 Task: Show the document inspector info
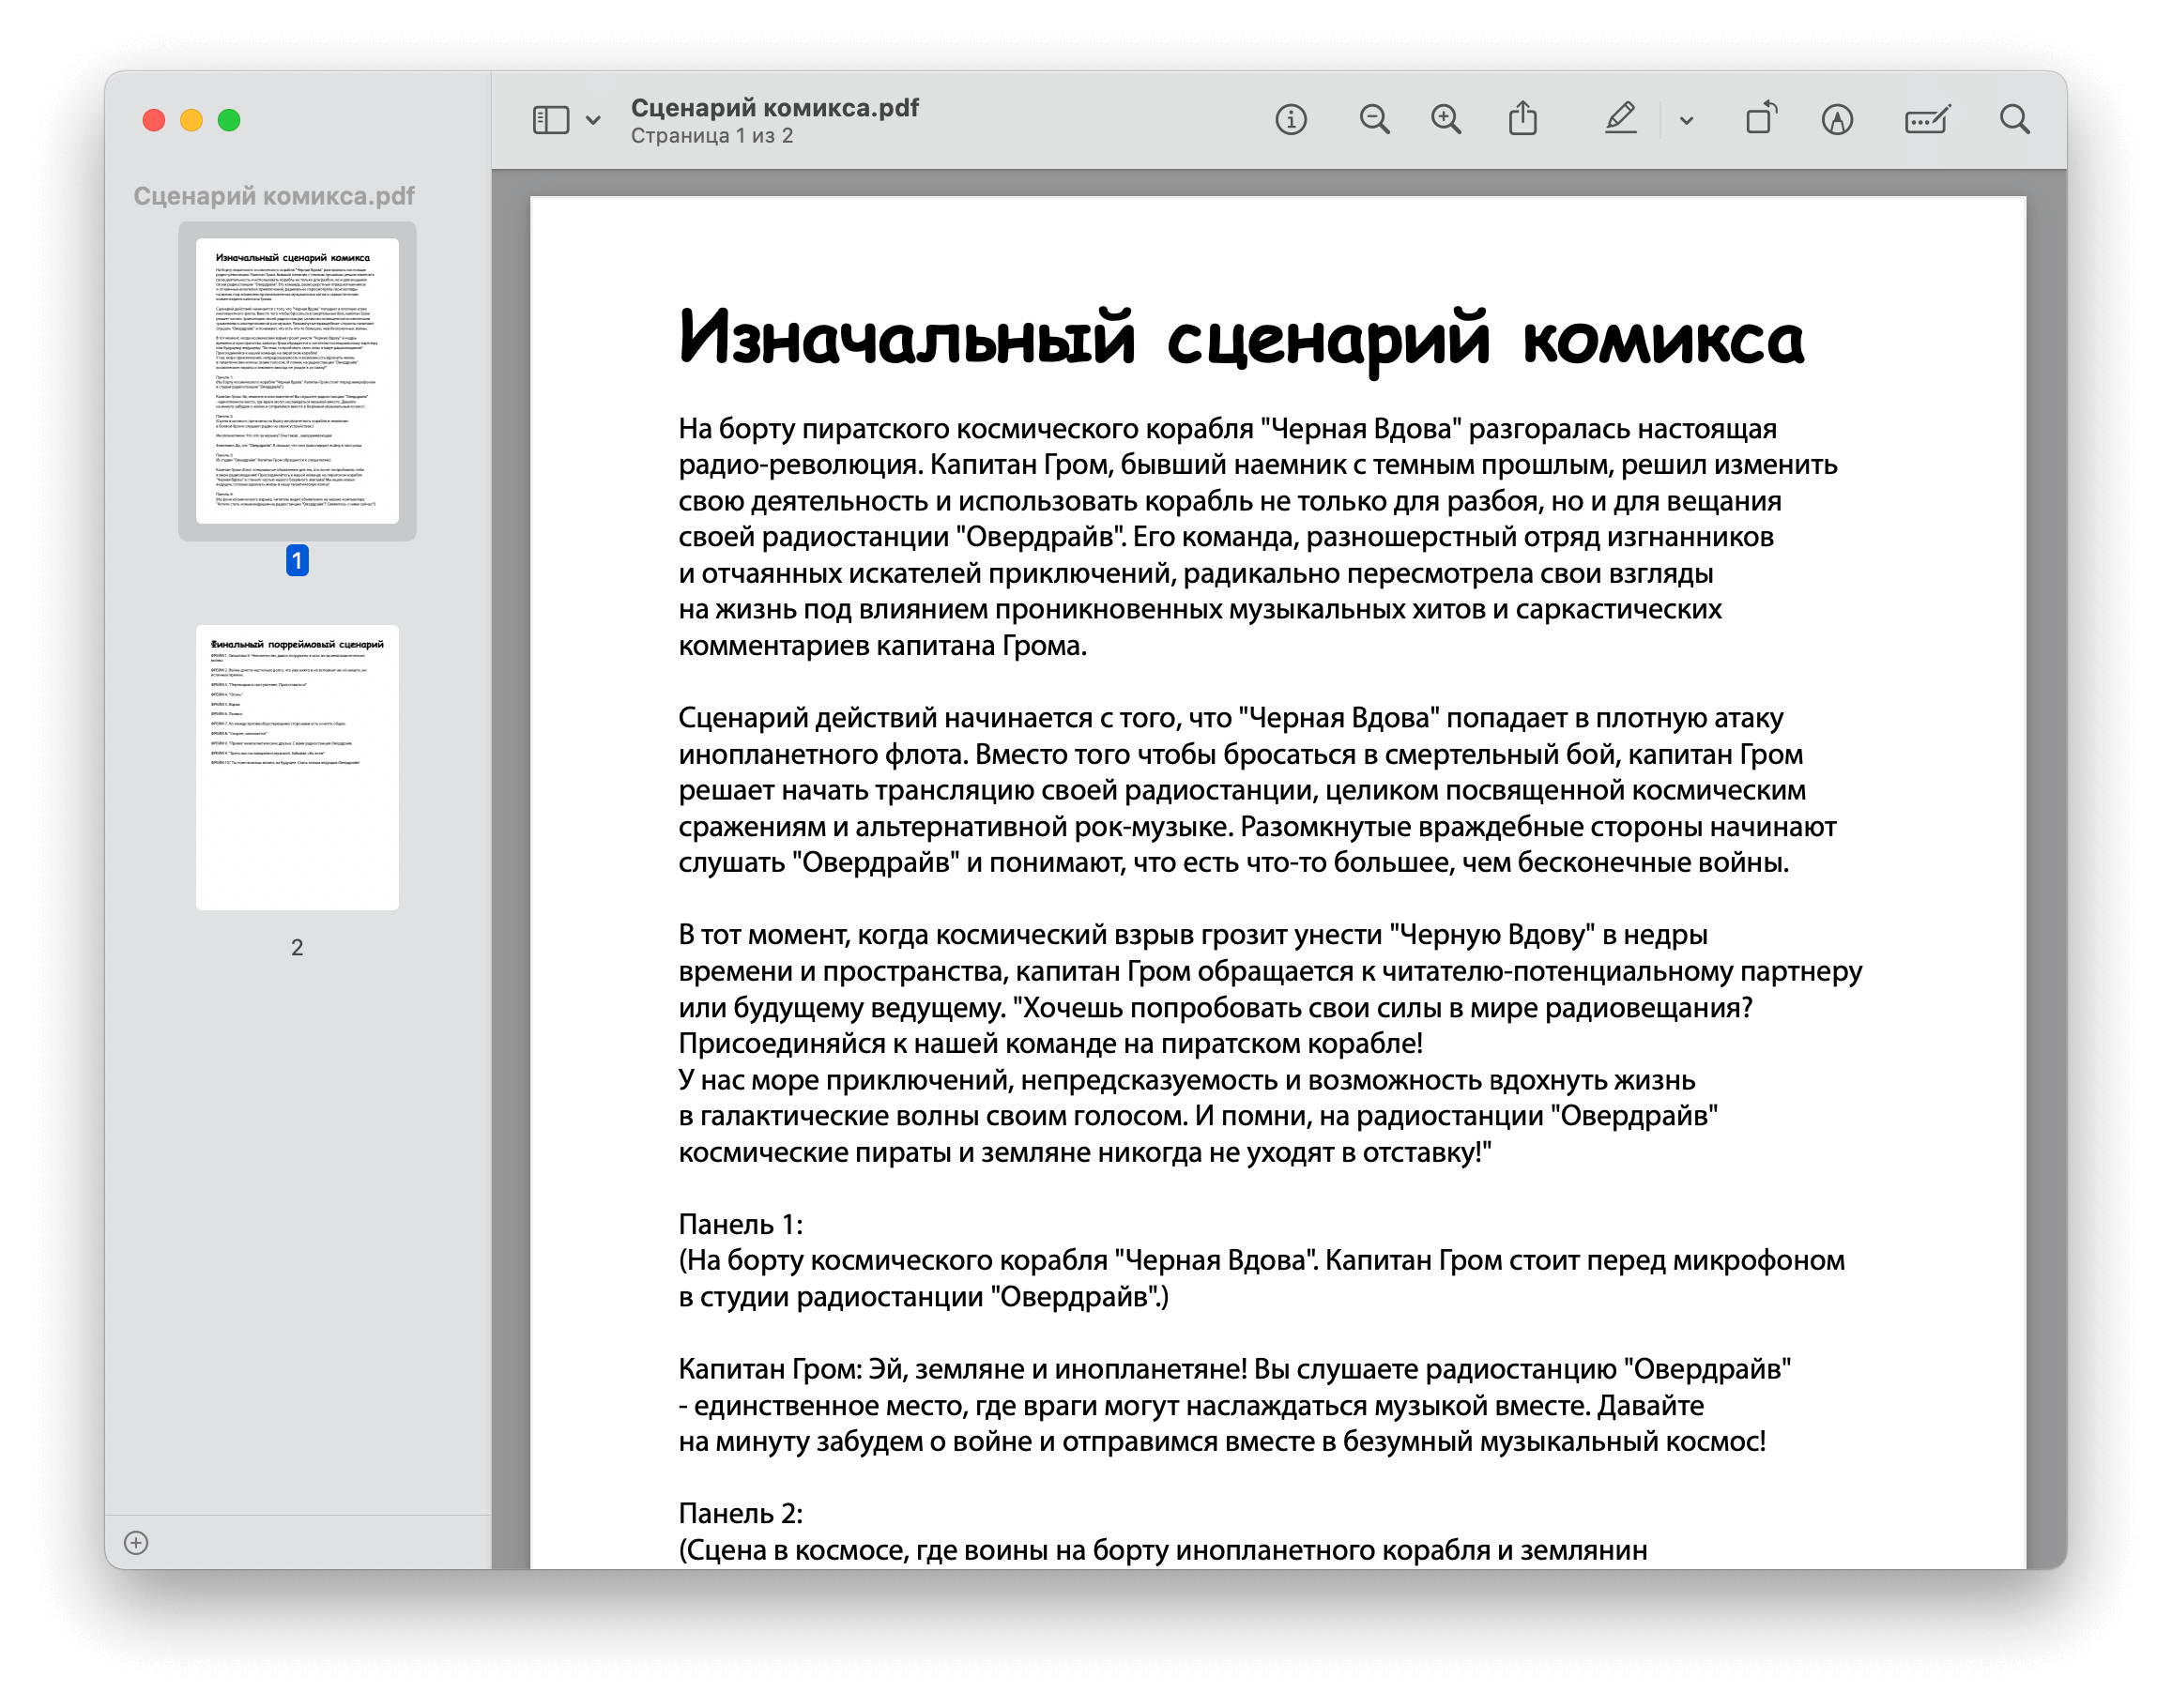tap(1291, 120)
